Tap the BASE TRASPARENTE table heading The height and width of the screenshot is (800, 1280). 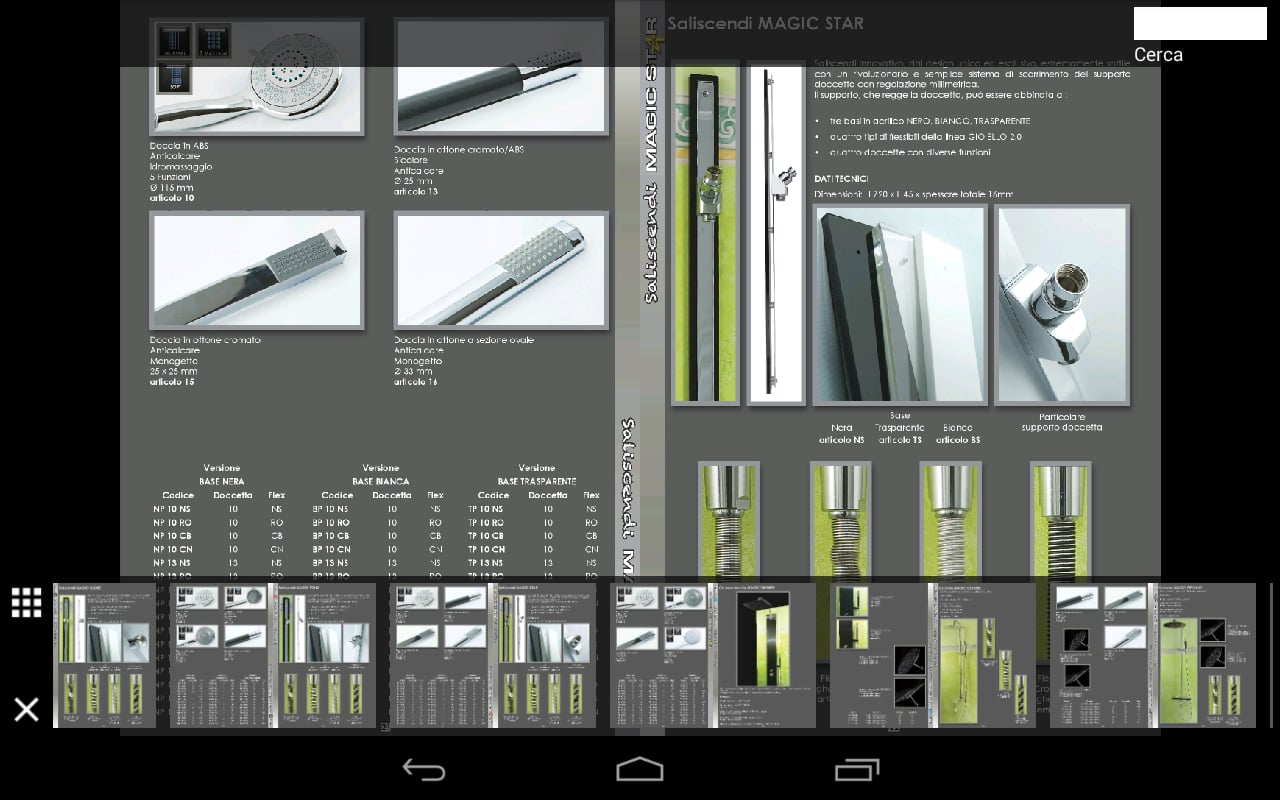(x=537, y=481)
